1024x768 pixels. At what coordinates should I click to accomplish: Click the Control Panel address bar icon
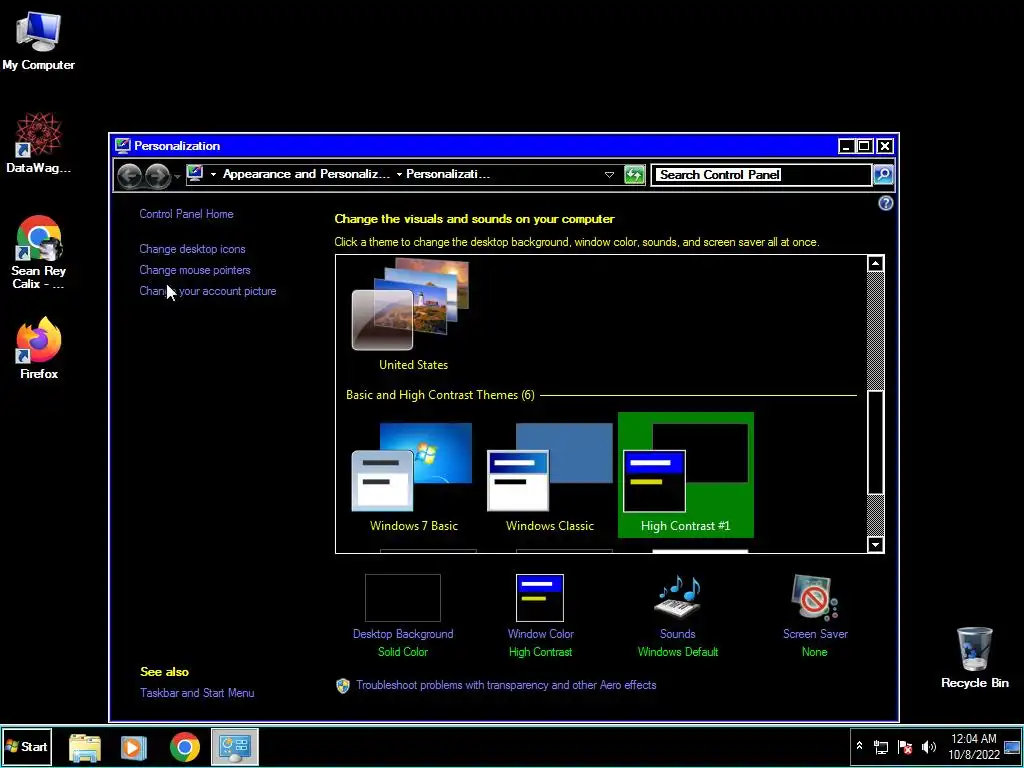[x=195, y=174]
